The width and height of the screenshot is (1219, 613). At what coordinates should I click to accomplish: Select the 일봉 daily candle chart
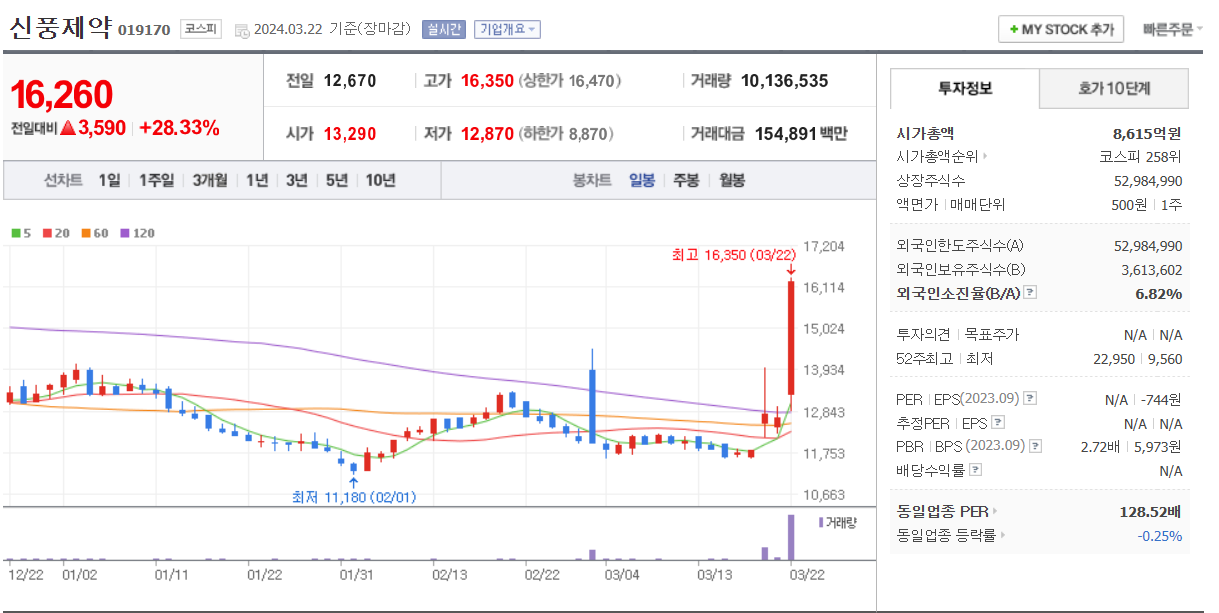(642, 180)
